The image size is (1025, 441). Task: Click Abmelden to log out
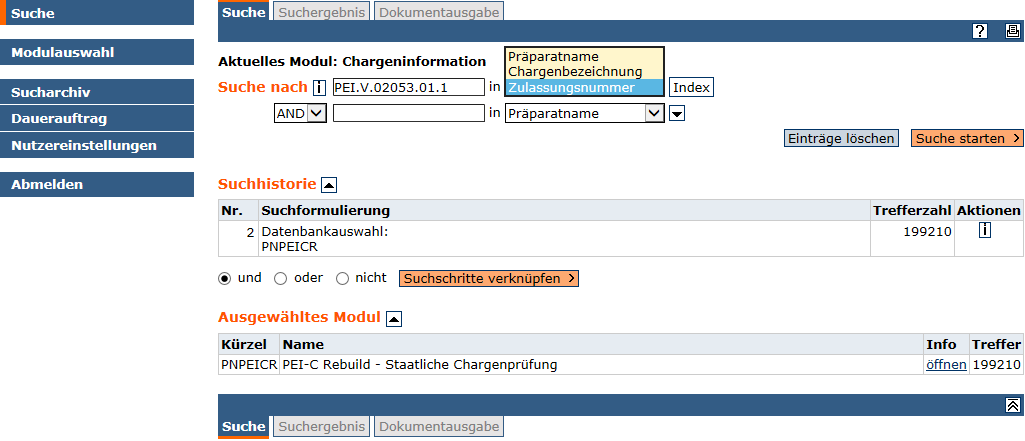[97, 184]
